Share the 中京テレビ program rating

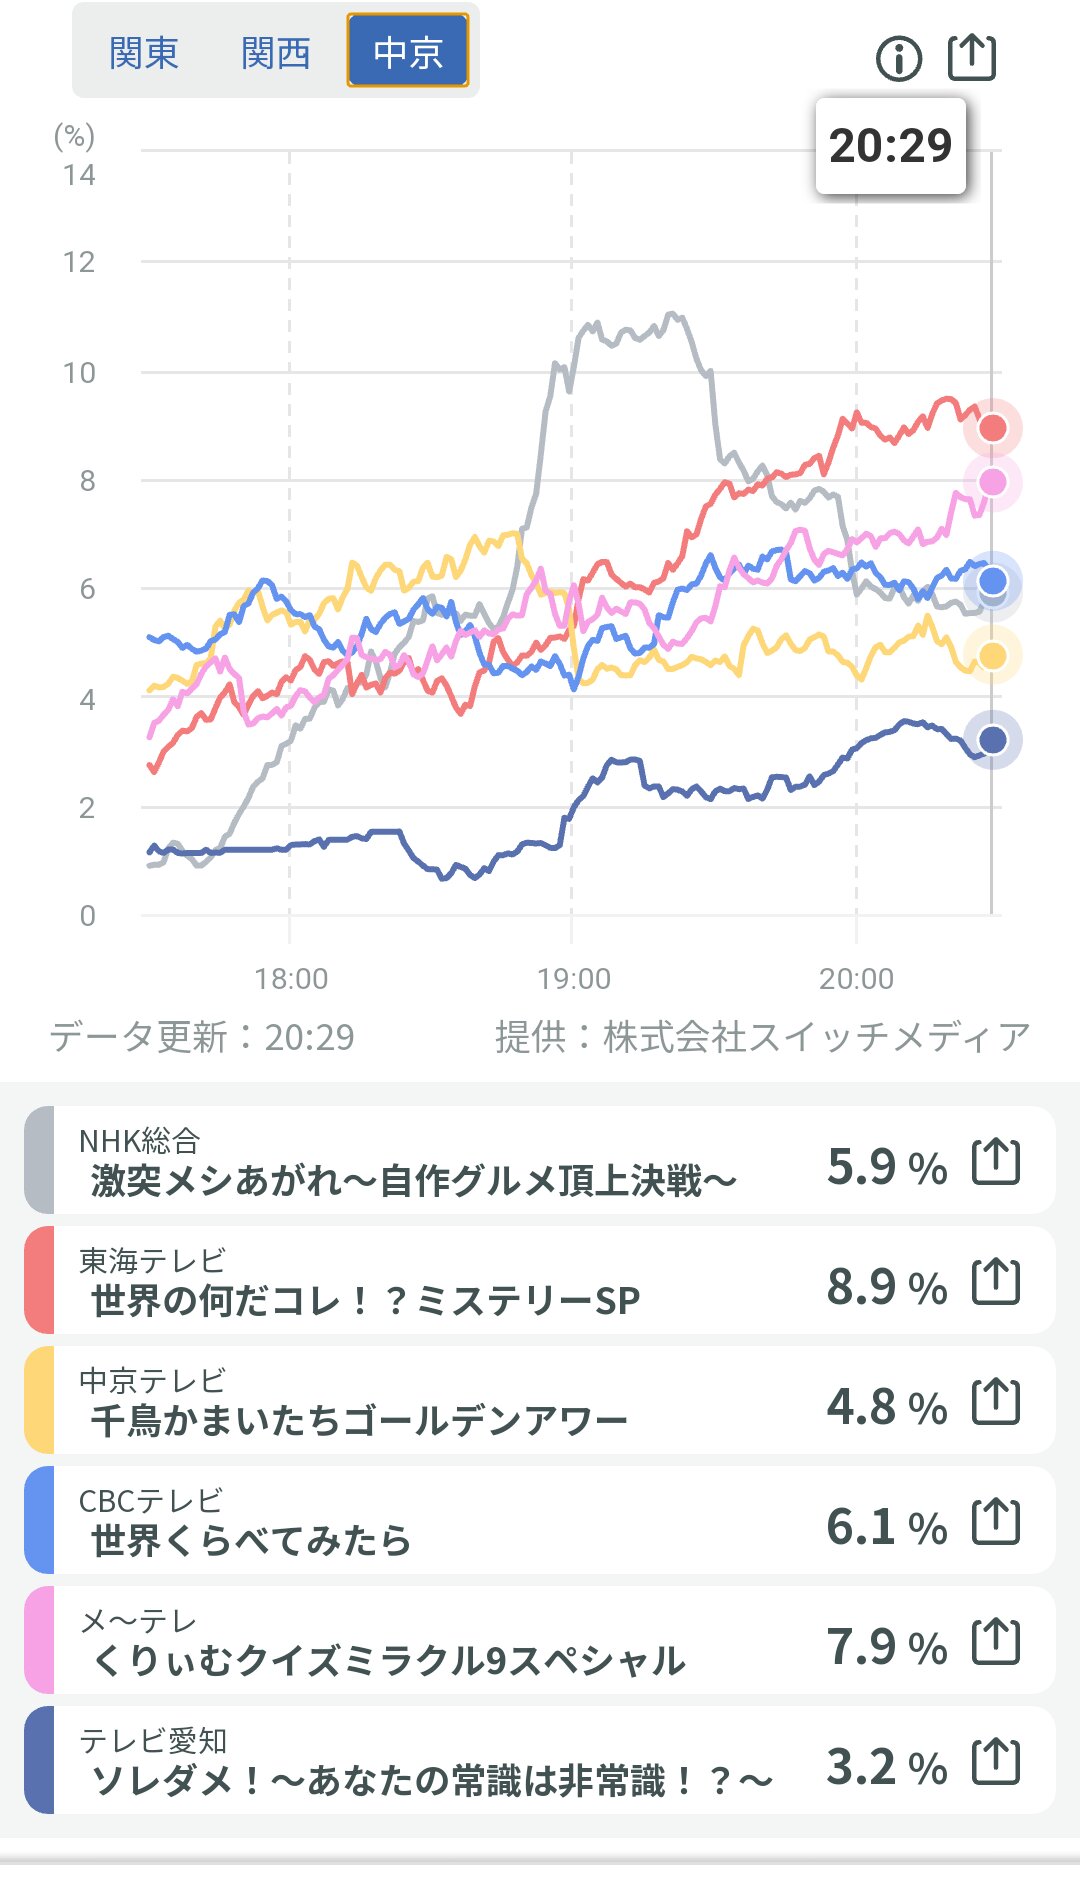point(996,1402)
